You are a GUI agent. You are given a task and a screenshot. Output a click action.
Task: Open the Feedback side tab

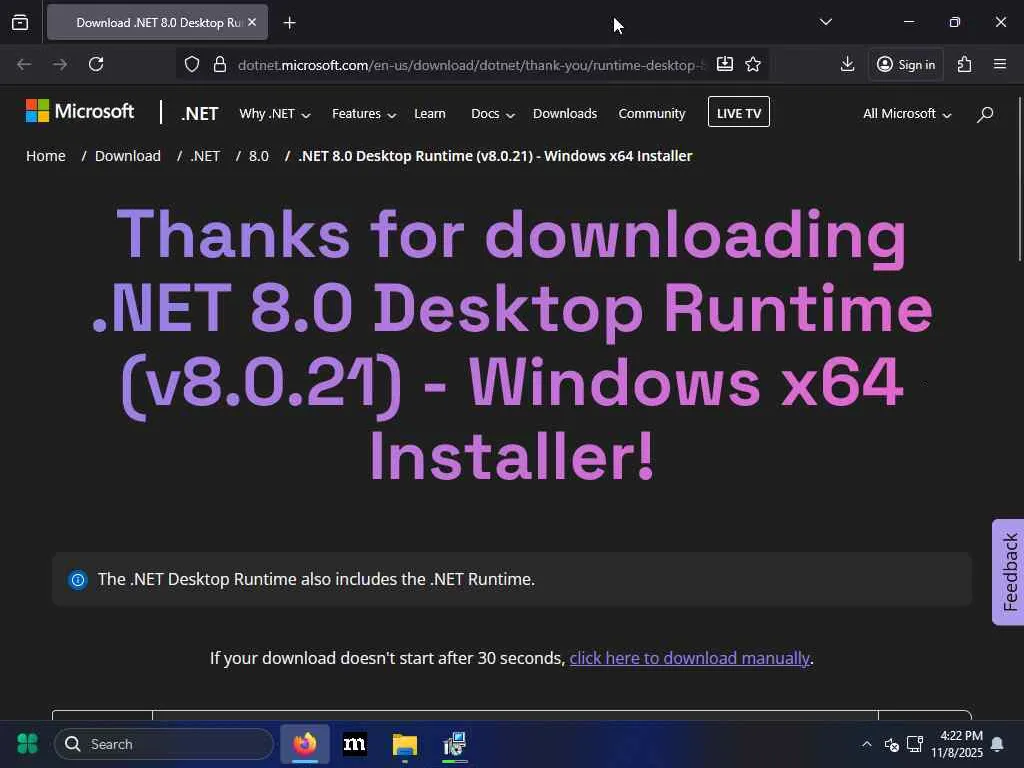pyautogui.click(x=1009, y=572)
